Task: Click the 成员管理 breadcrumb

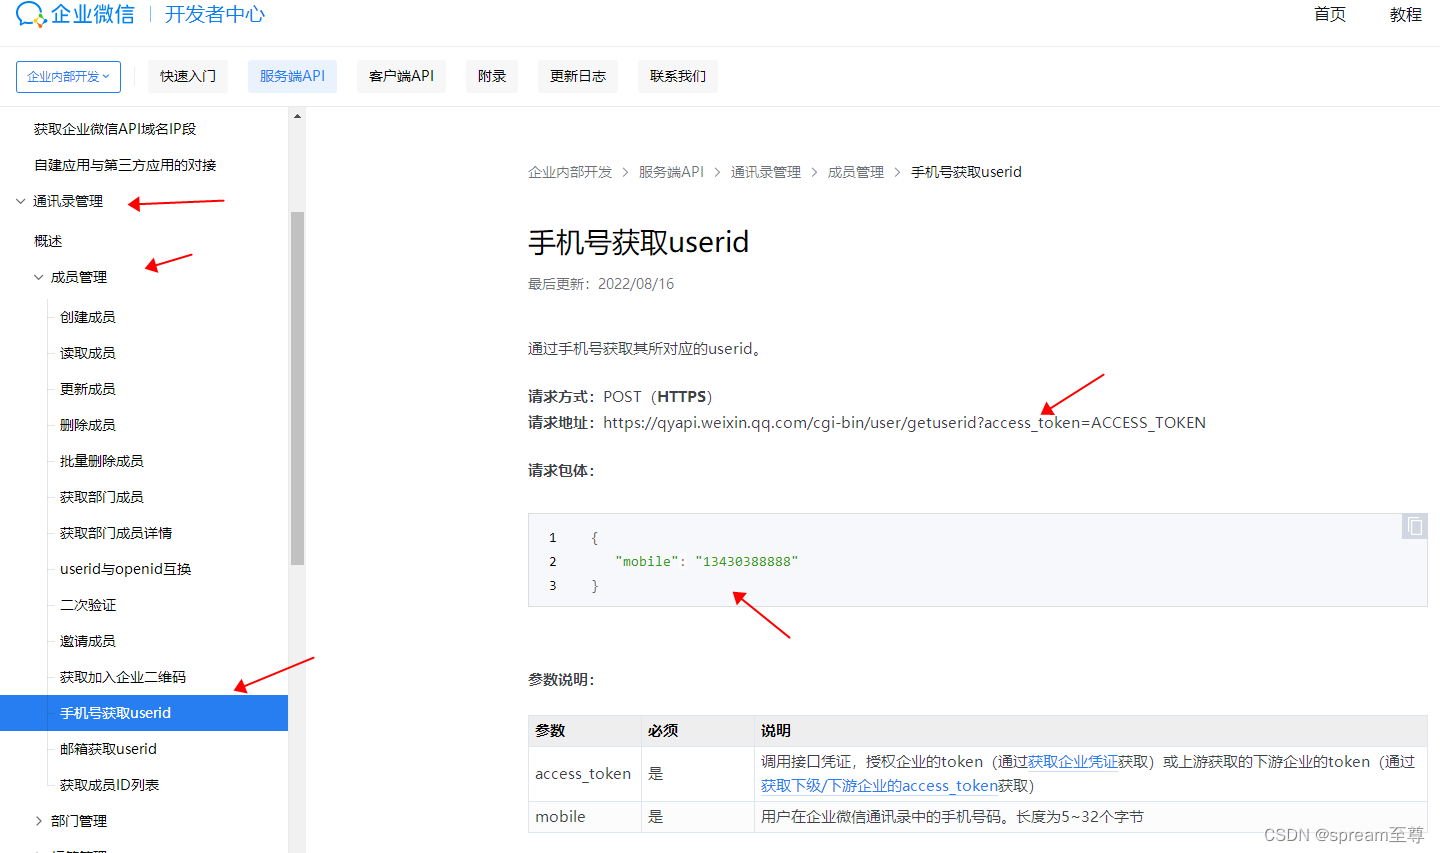Action: pyautogui.click(x=856, y=172)
